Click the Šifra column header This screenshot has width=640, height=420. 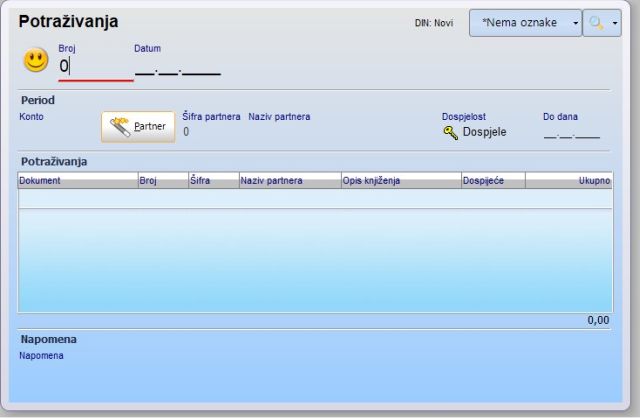212,181
